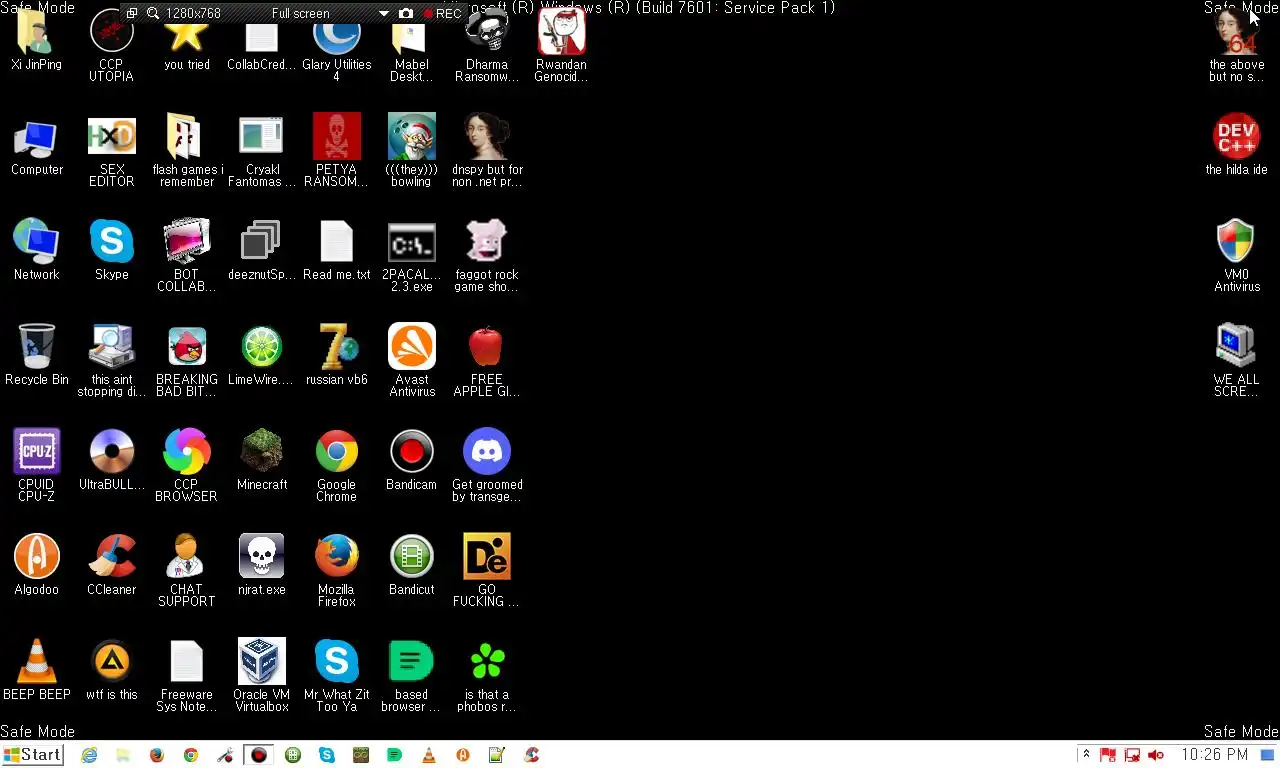Click the 10:26 PM clock
This screenshot has height=768, width=1280.
click(x=1214, y=755)
